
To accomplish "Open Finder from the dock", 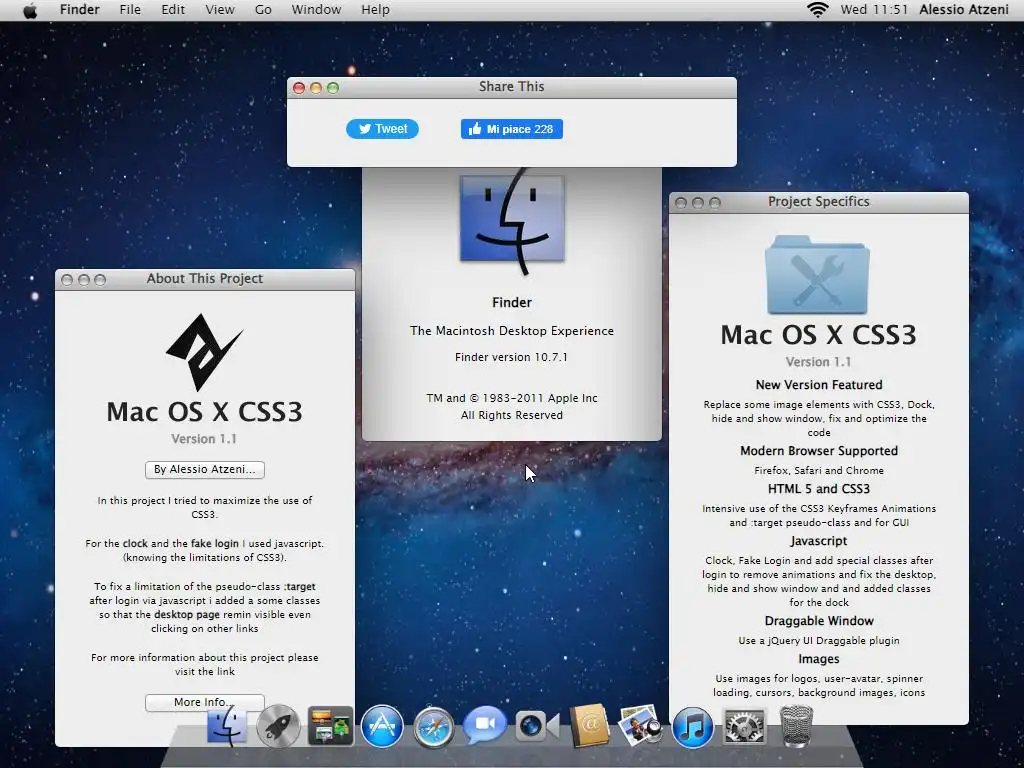I will pos(227,726).
